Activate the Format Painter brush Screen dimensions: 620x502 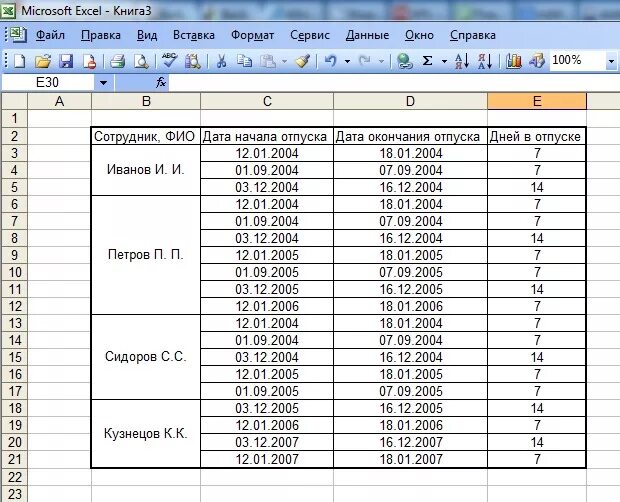pos(302,60)
